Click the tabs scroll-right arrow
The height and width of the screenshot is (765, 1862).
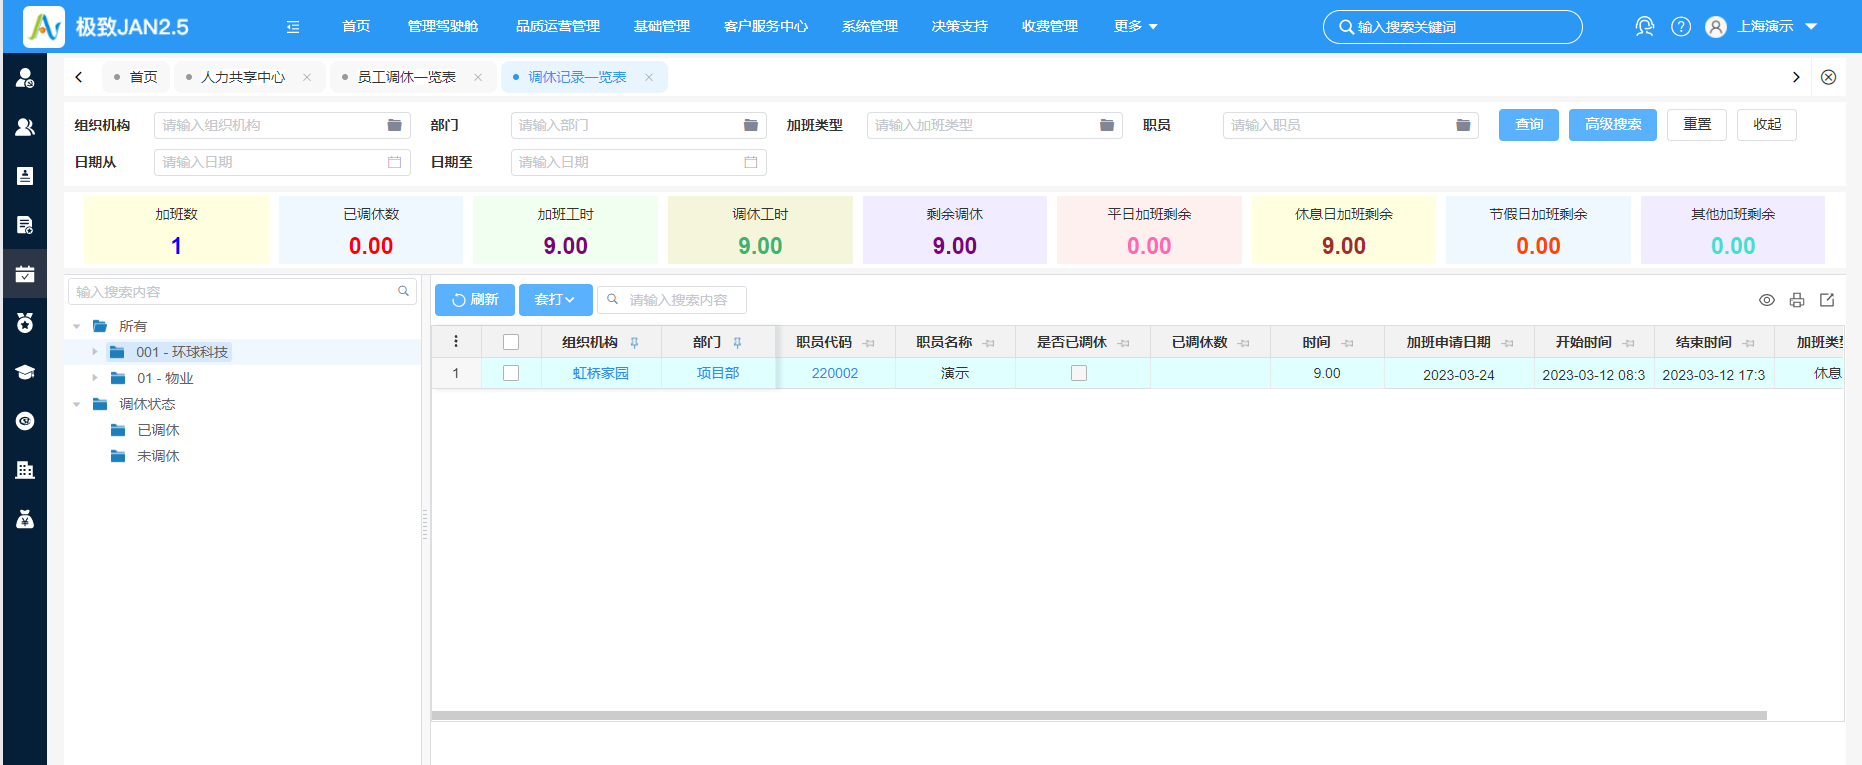click(x=1796, y=77)
